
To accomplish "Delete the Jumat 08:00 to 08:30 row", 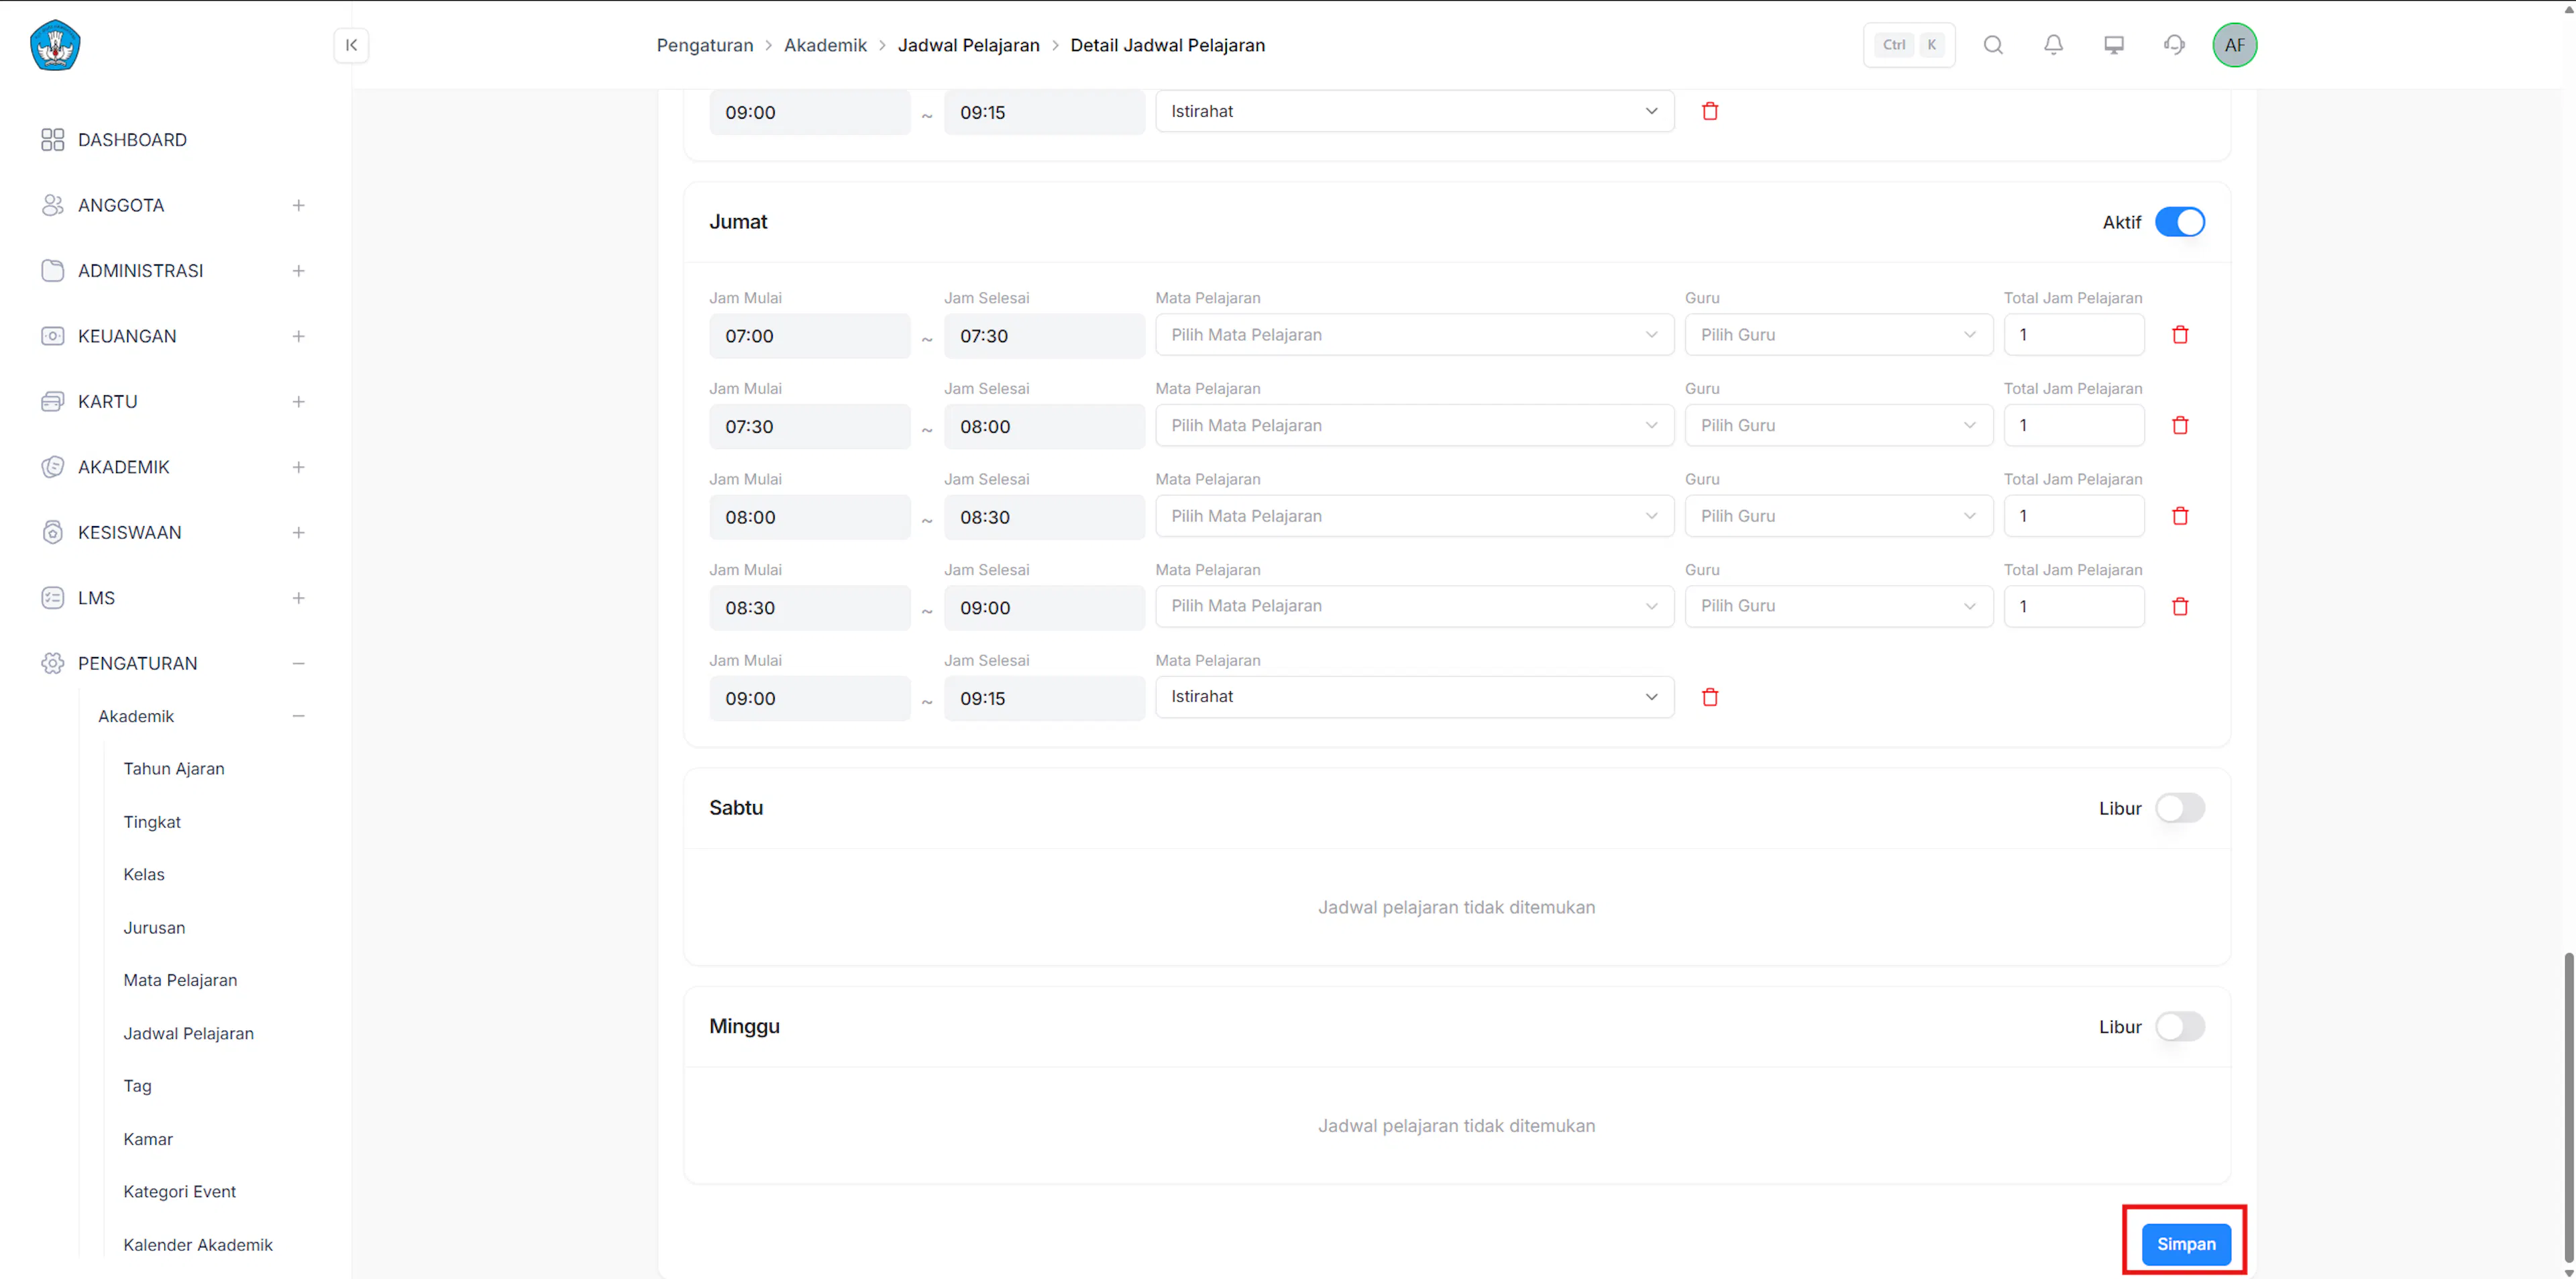I will click(2180, 516).
